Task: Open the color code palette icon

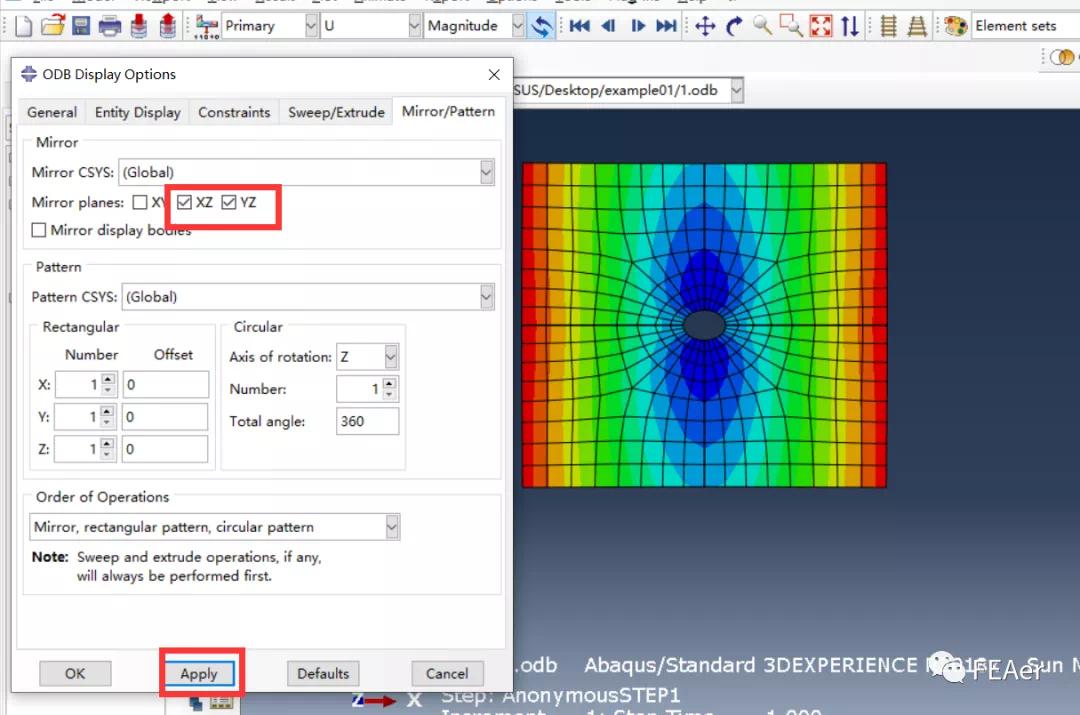Action: click(x=955, y=26)
